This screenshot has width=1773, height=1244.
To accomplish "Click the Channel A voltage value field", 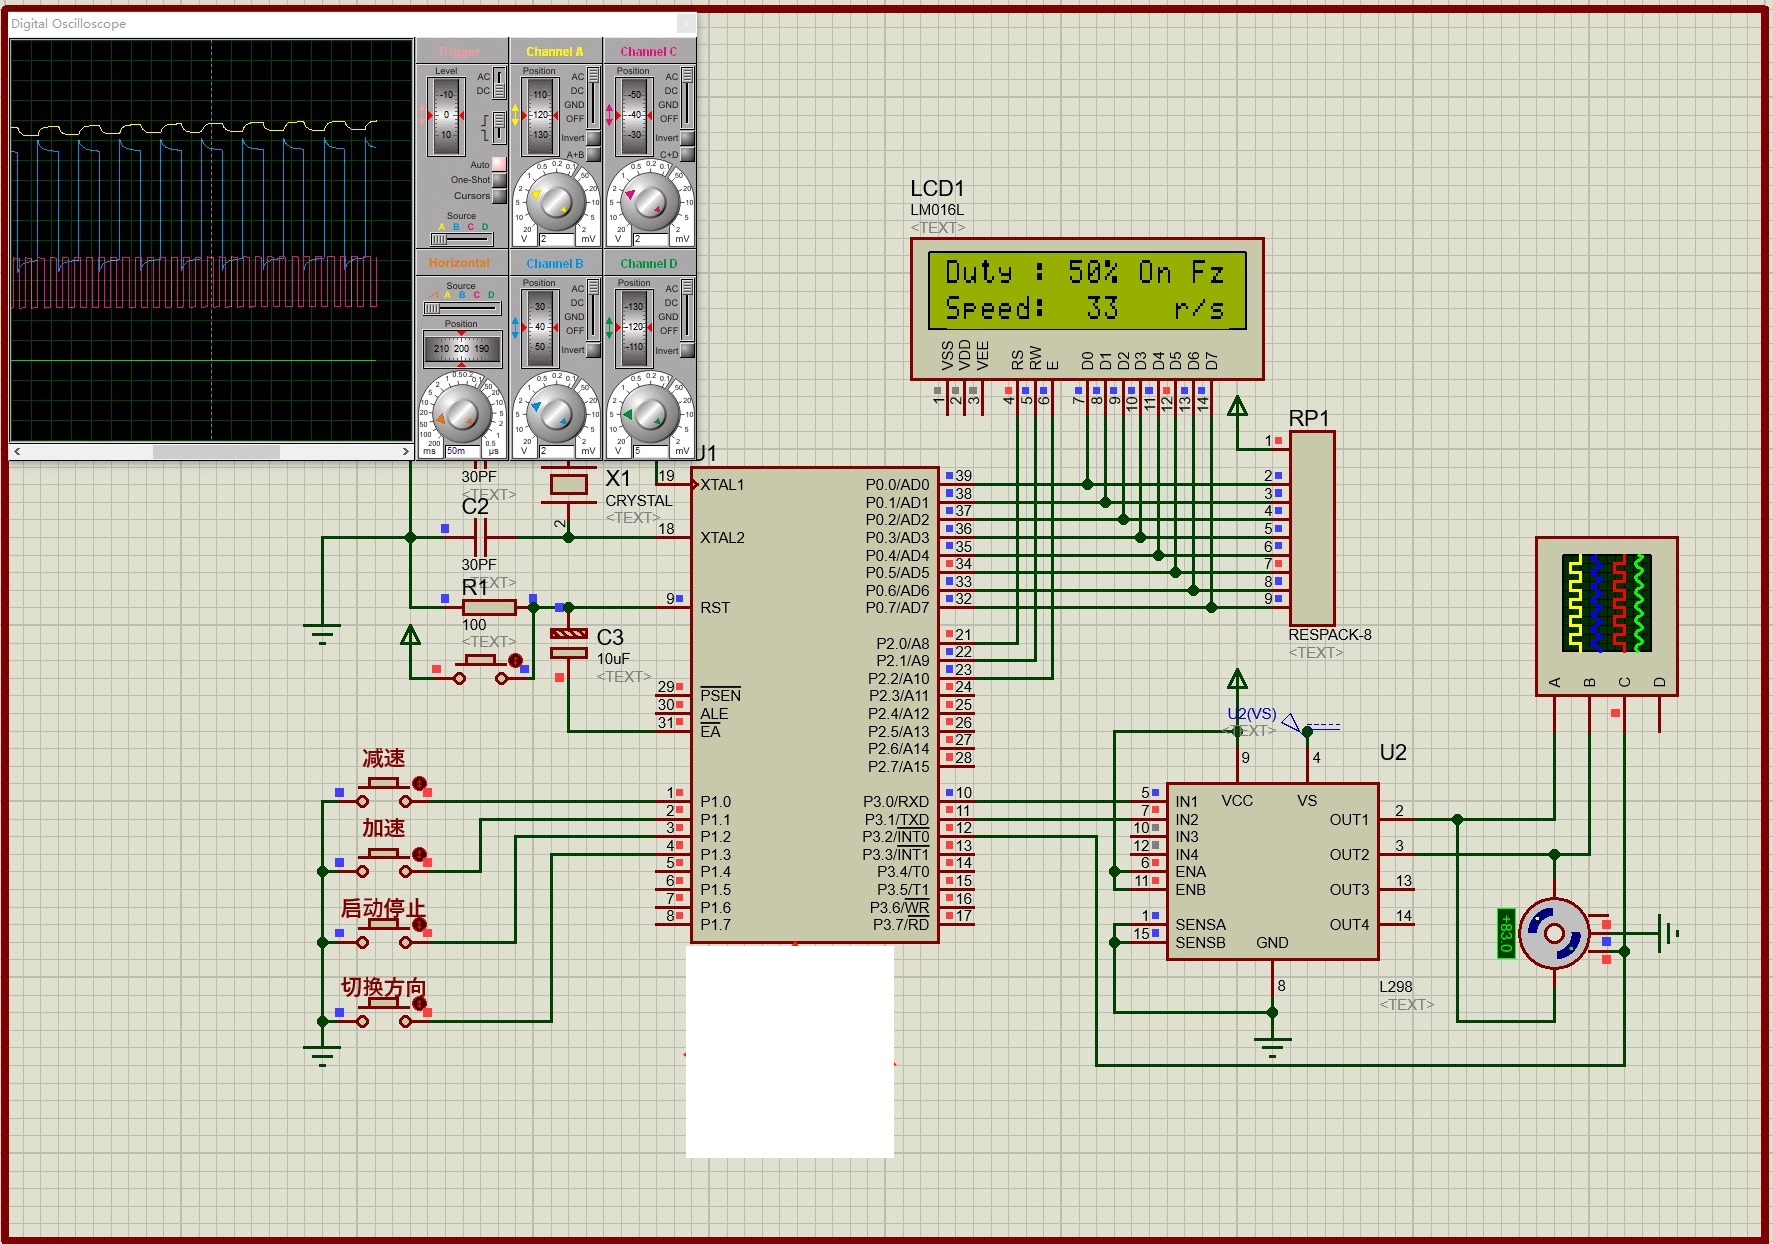I will [558, 239].
